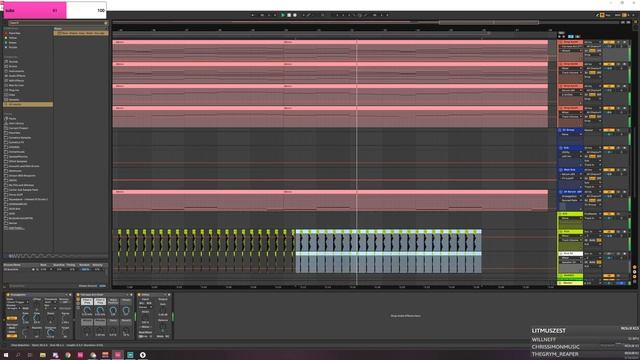The image size is (640, 360).
Task: Toggle DC filter on Utility
Action: pos(166,336)
